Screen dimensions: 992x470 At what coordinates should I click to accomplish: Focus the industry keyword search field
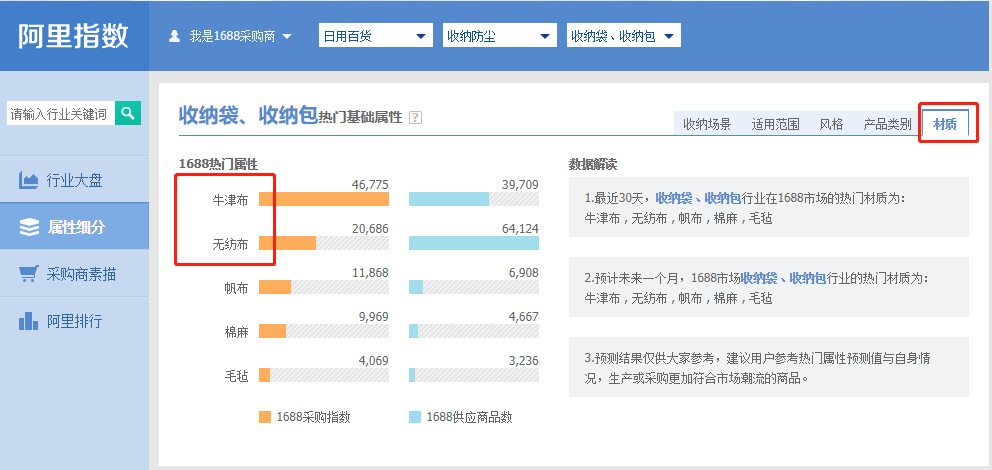(x=61, y=113)
